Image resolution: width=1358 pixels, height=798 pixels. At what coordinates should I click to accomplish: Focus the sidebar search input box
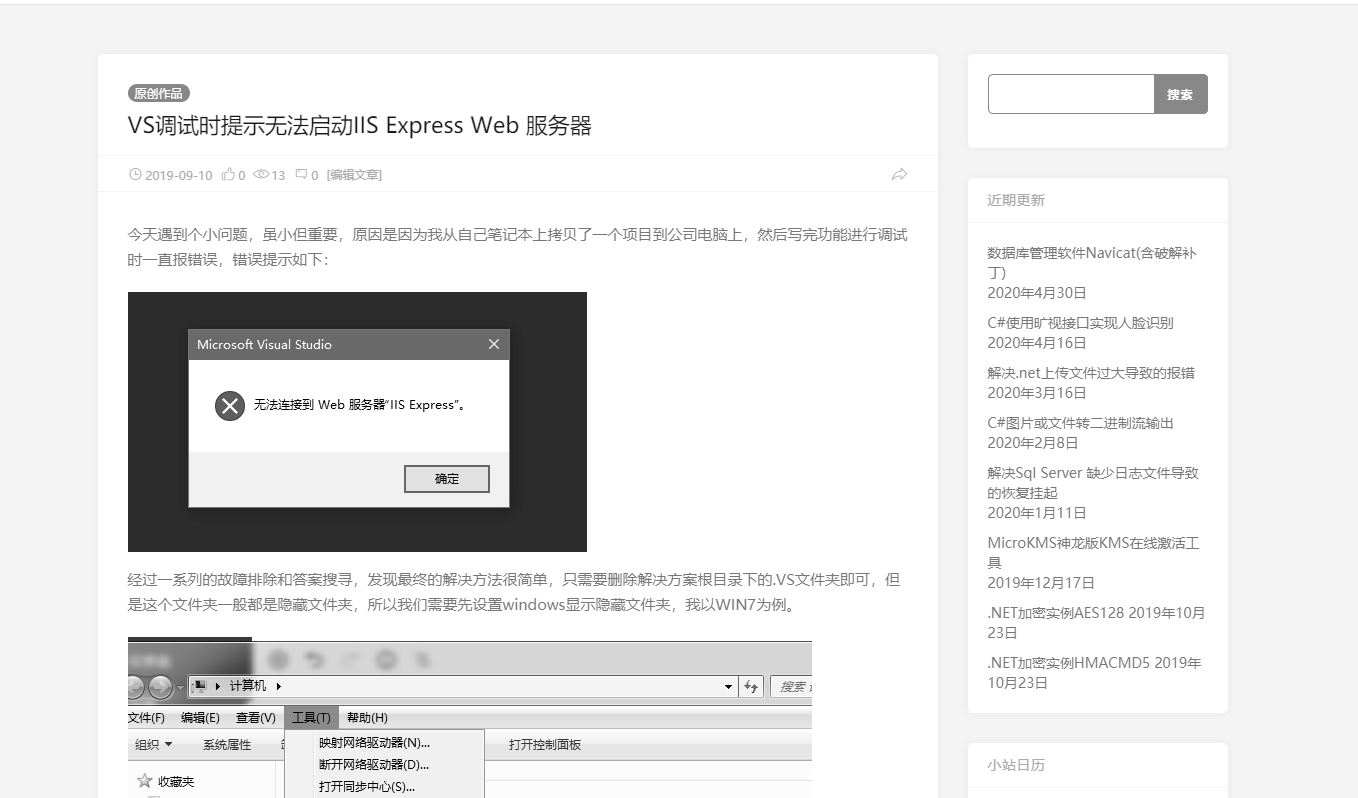click(x=1071, y=94)
